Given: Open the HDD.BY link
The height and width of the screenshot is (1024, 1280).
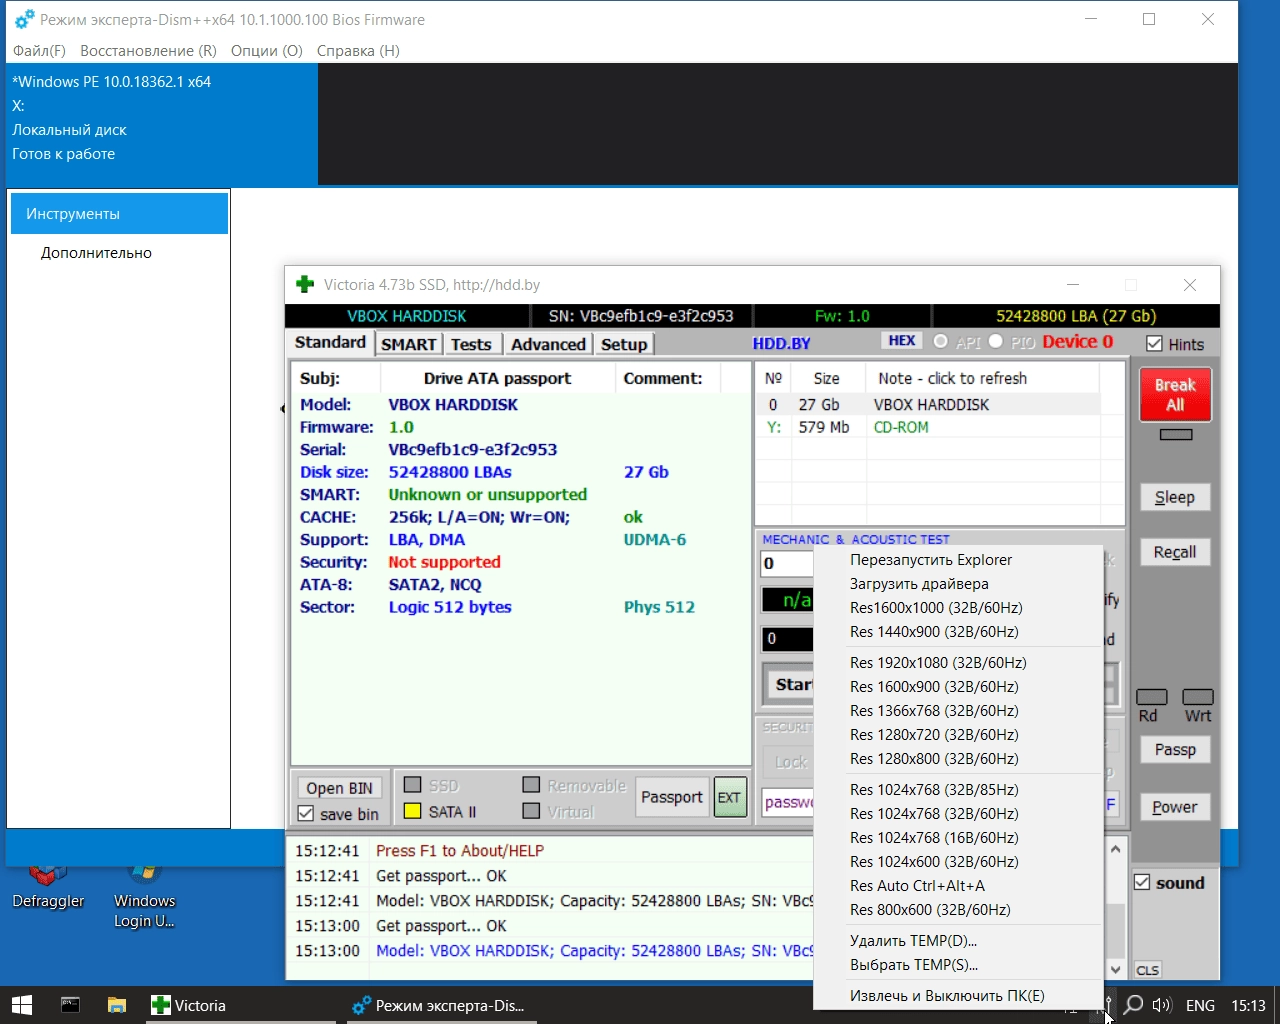Looking at the screenshot, I should pos(781,343).
